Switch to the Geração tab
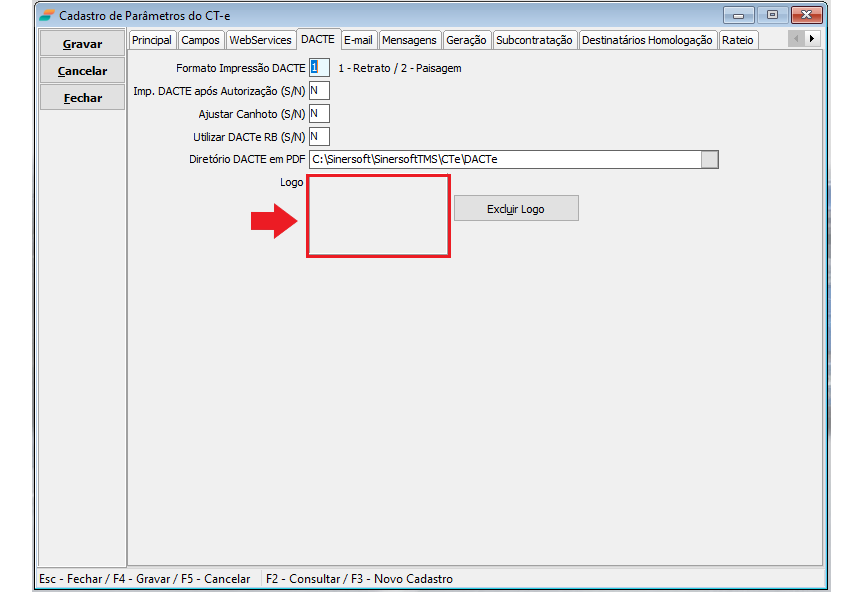This screenshot has width=862, height=592. (466, 40)
